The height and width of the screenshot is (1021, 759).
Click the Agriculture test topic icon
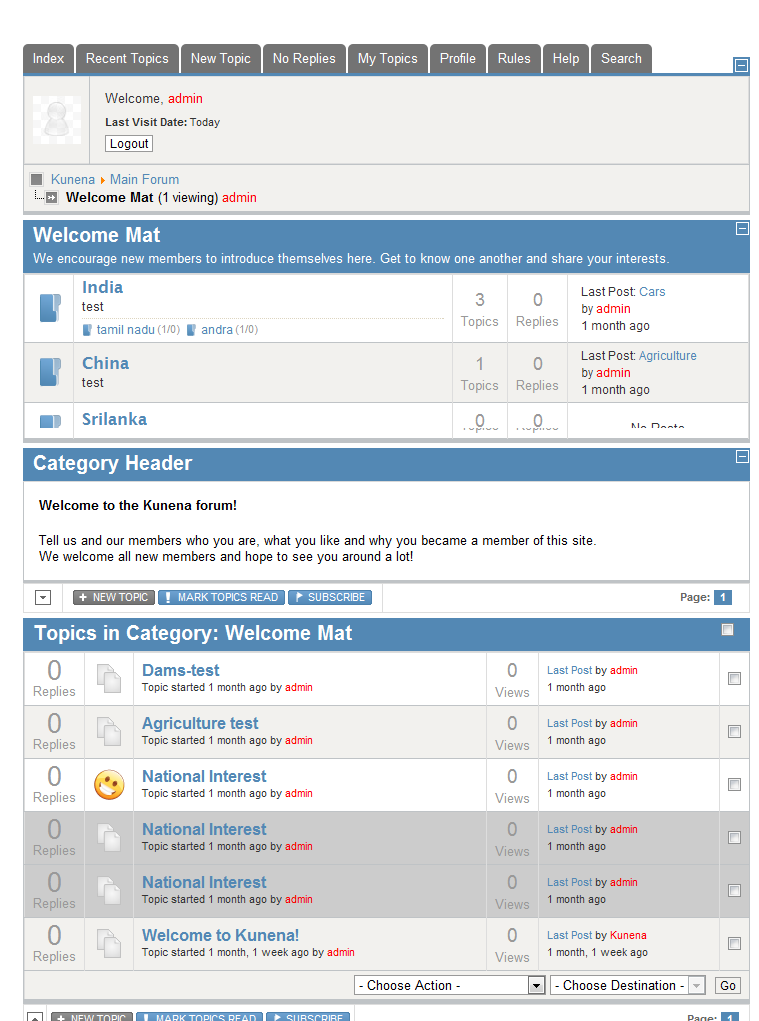109,732
